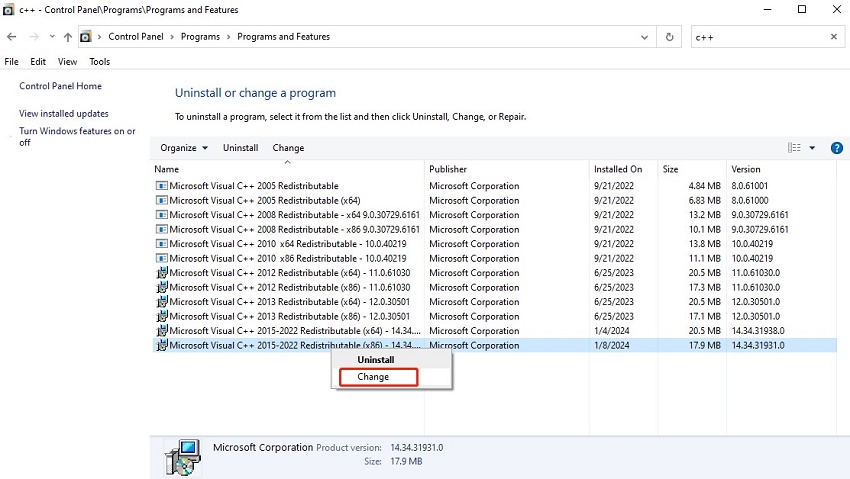Click icon of 2012 Redistributable (x86) row
Viewport: 850px width, 479px height.
click(162, 288)
